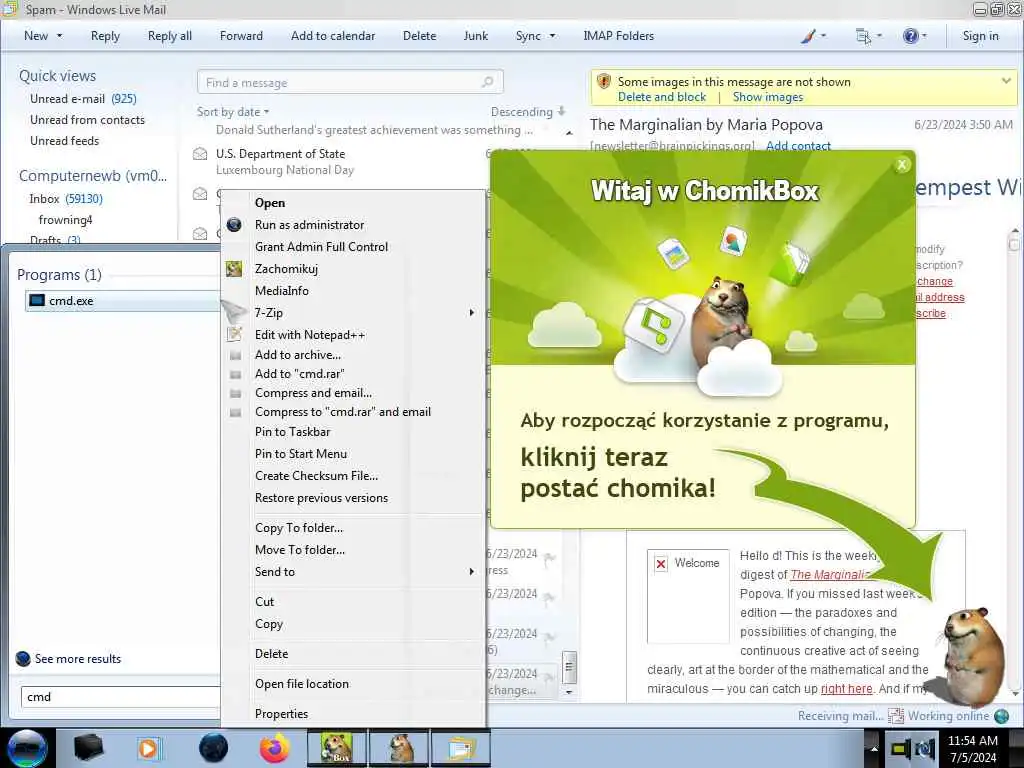Screen dimensions: 1024x768
Task: Click the hamster taskbar button next to ChomikBox
Action: pyautogui.click(x=399, y=748)
